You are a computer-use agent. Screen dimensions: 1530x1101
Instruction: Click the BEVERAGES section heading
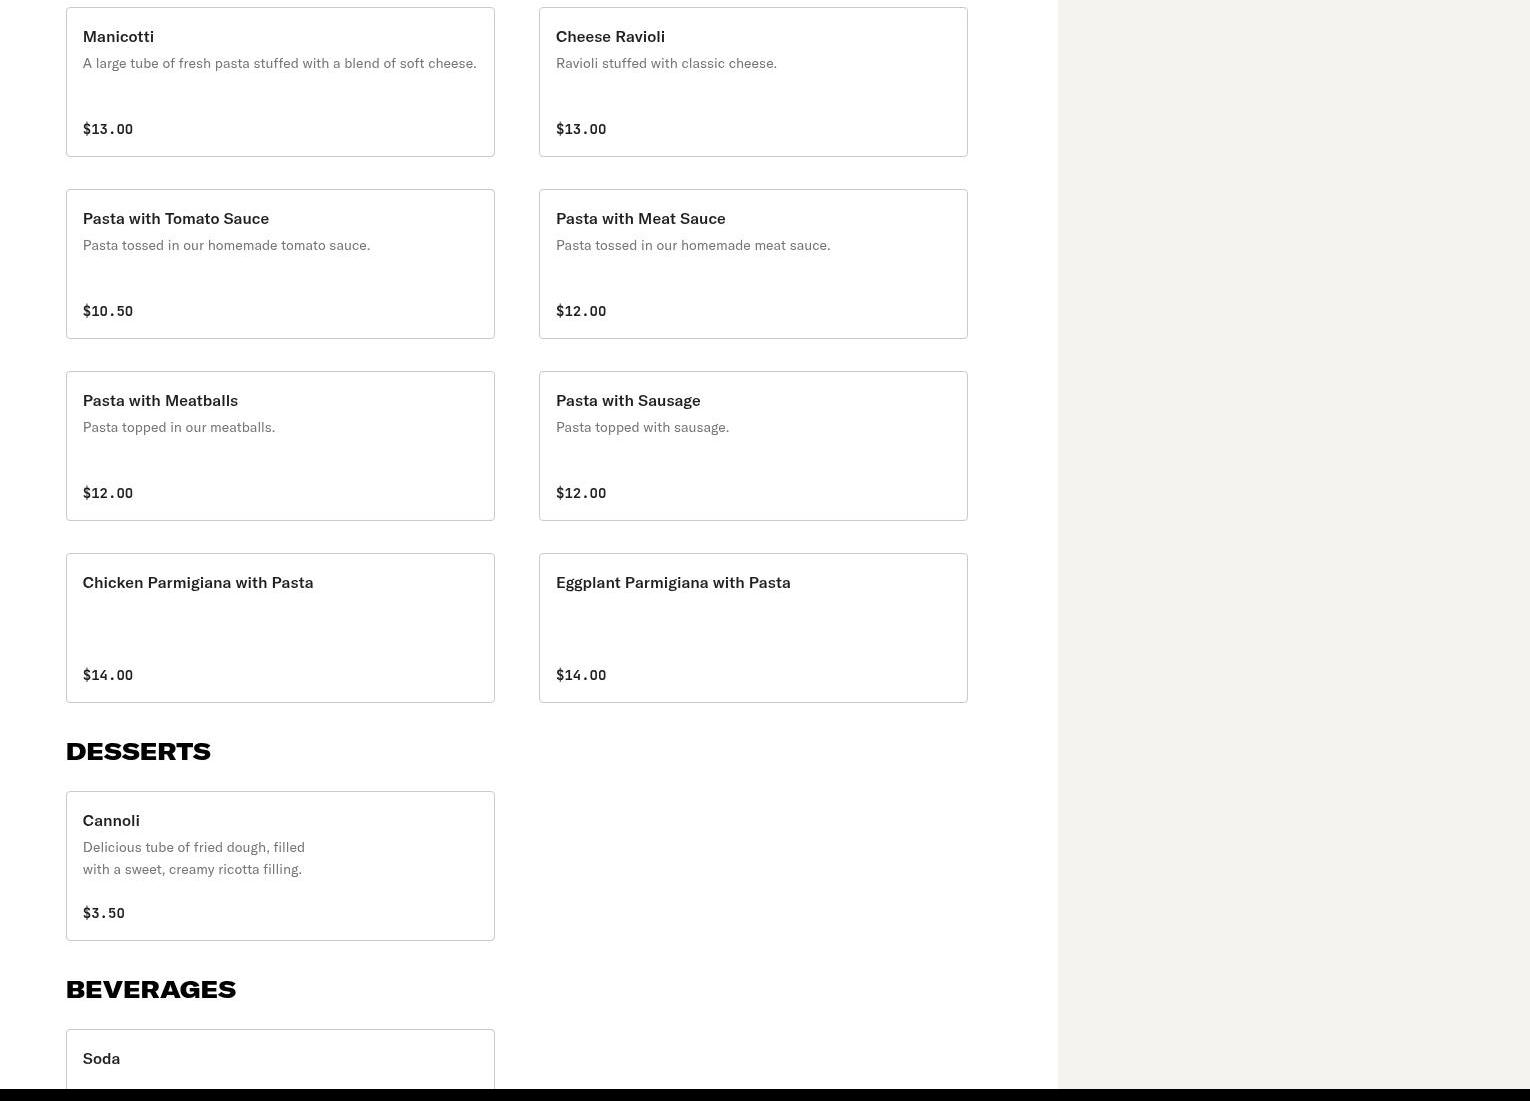tap(151, 990)
